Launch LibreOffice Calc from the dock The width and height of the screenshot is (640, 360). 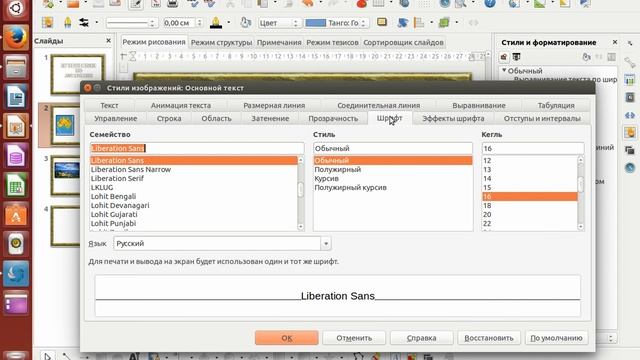pos(16,185)
